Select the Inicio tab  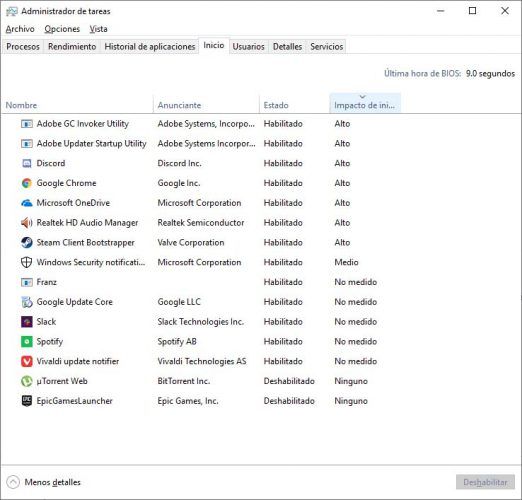click(214, 45)
